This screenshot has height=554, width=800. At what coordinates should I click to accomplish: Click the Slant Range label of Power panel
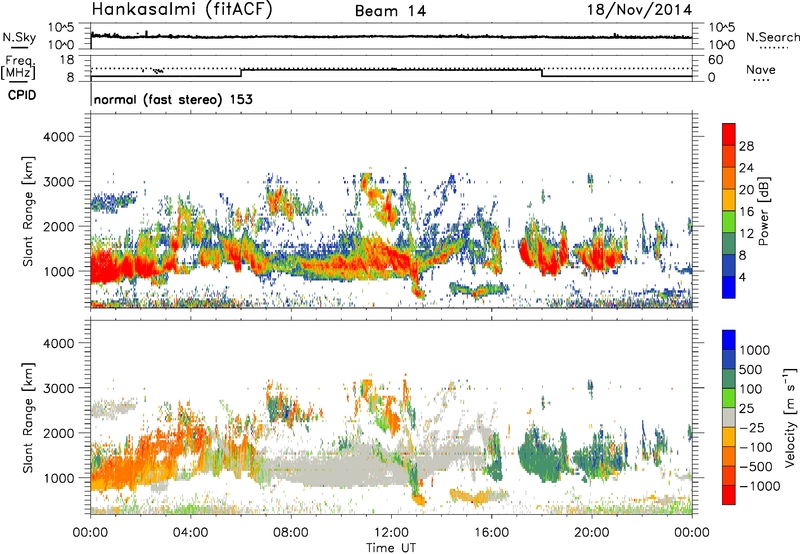click(28, 211)
